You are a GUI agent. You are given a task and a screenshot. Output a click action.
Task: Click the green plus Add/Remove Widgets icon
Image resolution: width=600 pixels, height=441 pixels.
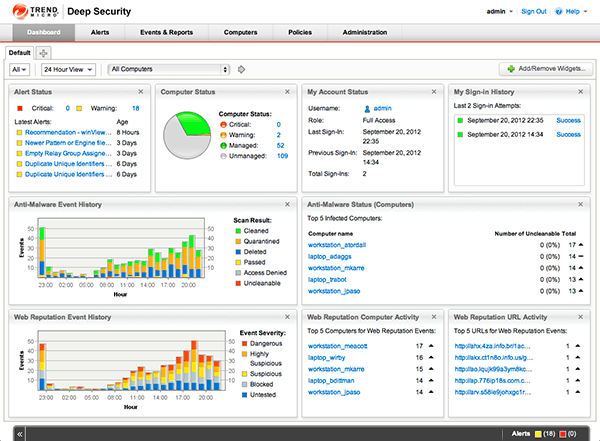(x=512, y=69)
